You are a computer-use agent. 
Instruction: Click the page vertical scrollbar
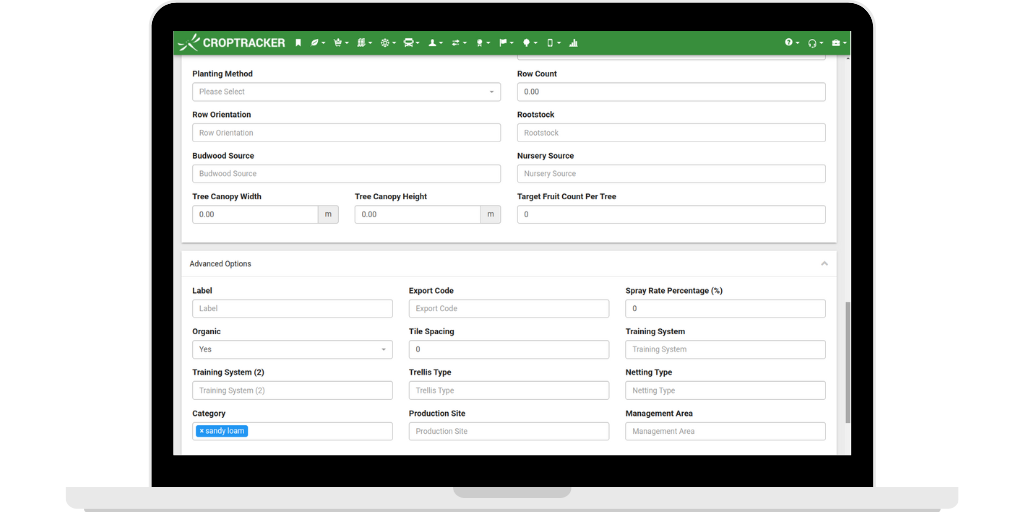click(x=848, y=360)
